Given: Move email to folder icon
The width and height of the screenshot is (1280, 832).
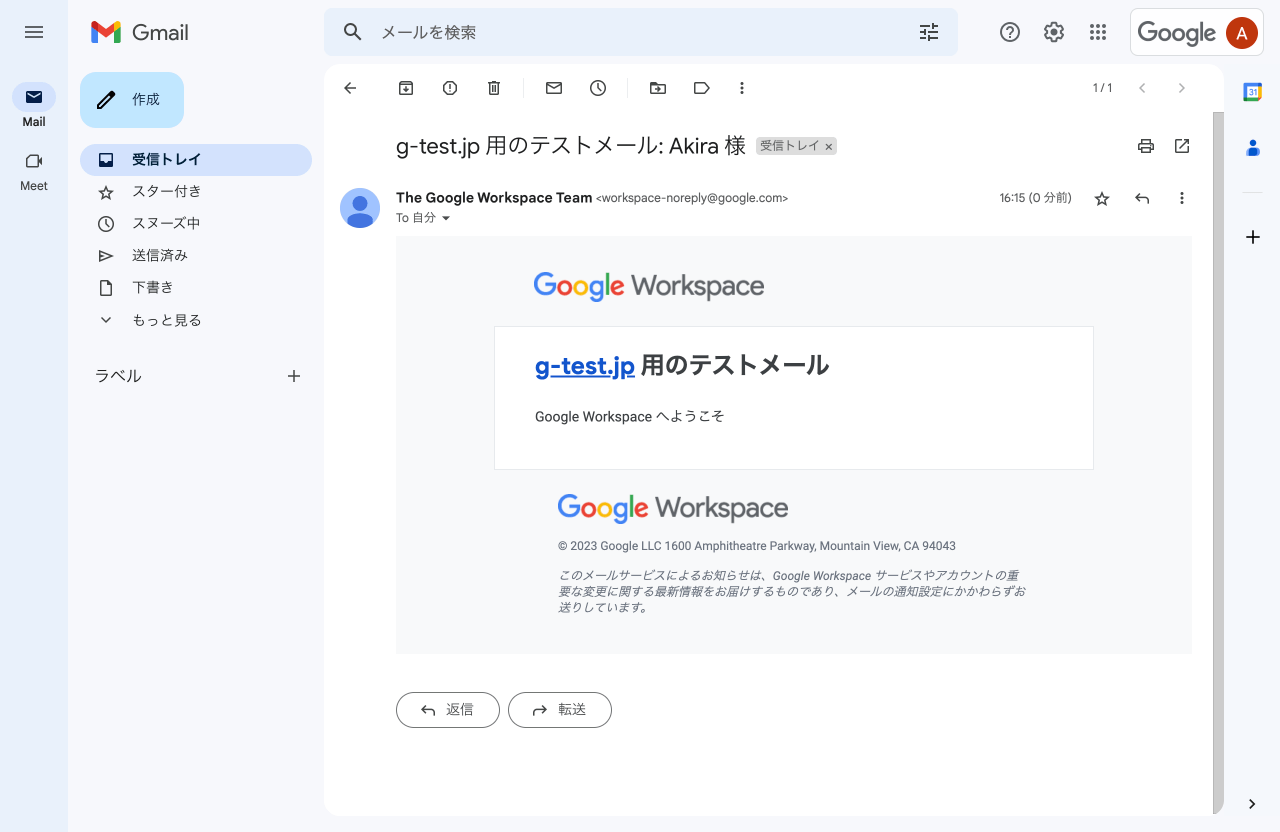Looking at the screenshot, I should [x=658, y=88].
